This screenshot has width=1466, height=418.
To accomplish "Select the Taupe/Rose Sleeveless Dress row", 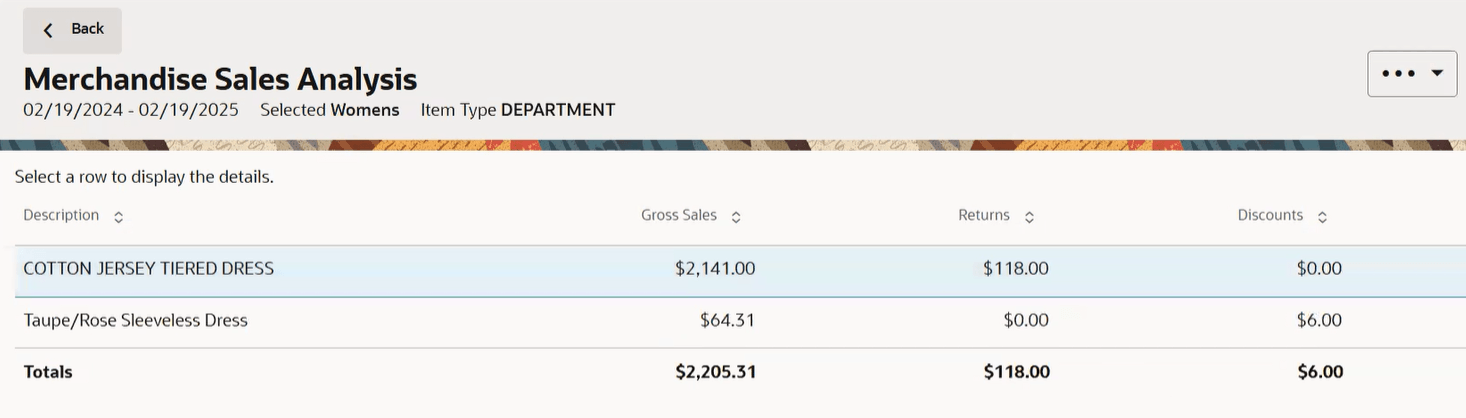I will 740,321.
